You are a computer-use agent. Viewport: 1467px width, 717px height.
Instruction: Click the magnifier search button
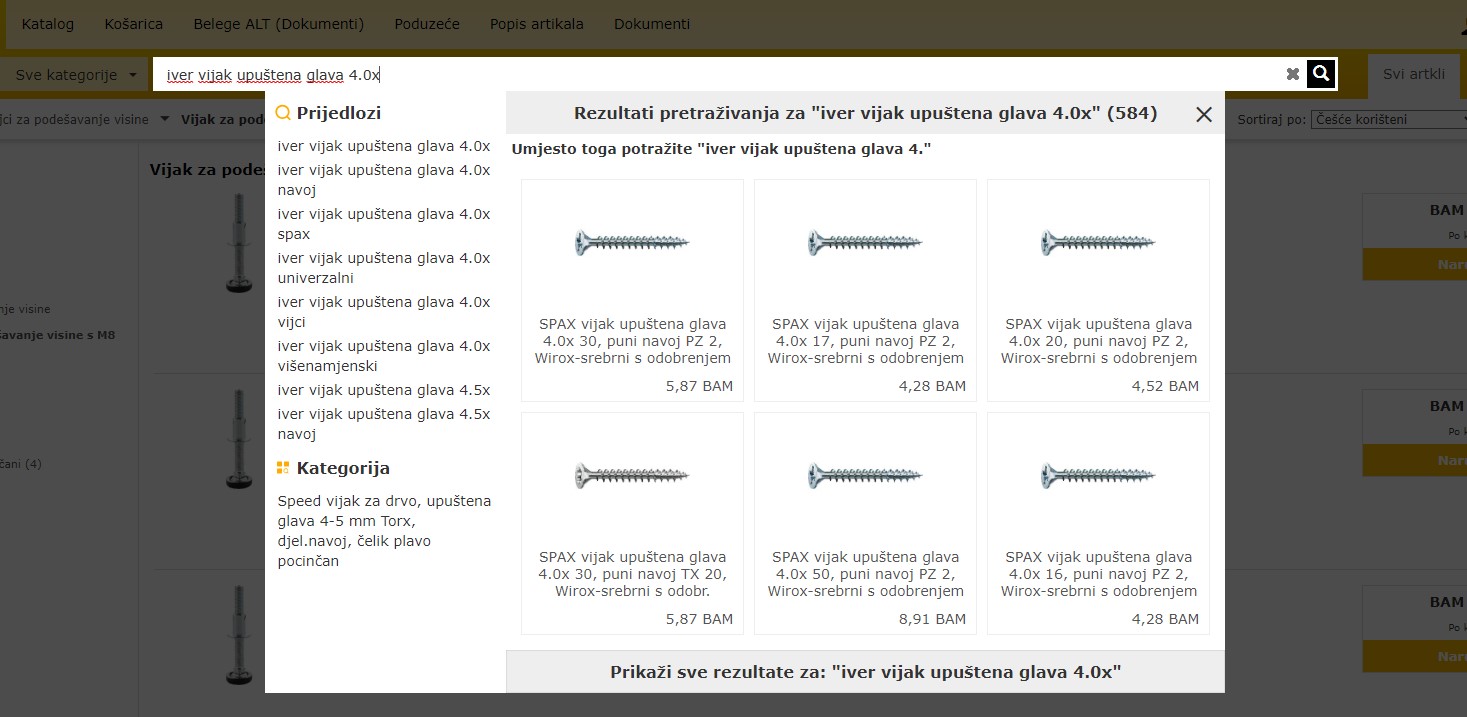click(x=1321, y=73)
